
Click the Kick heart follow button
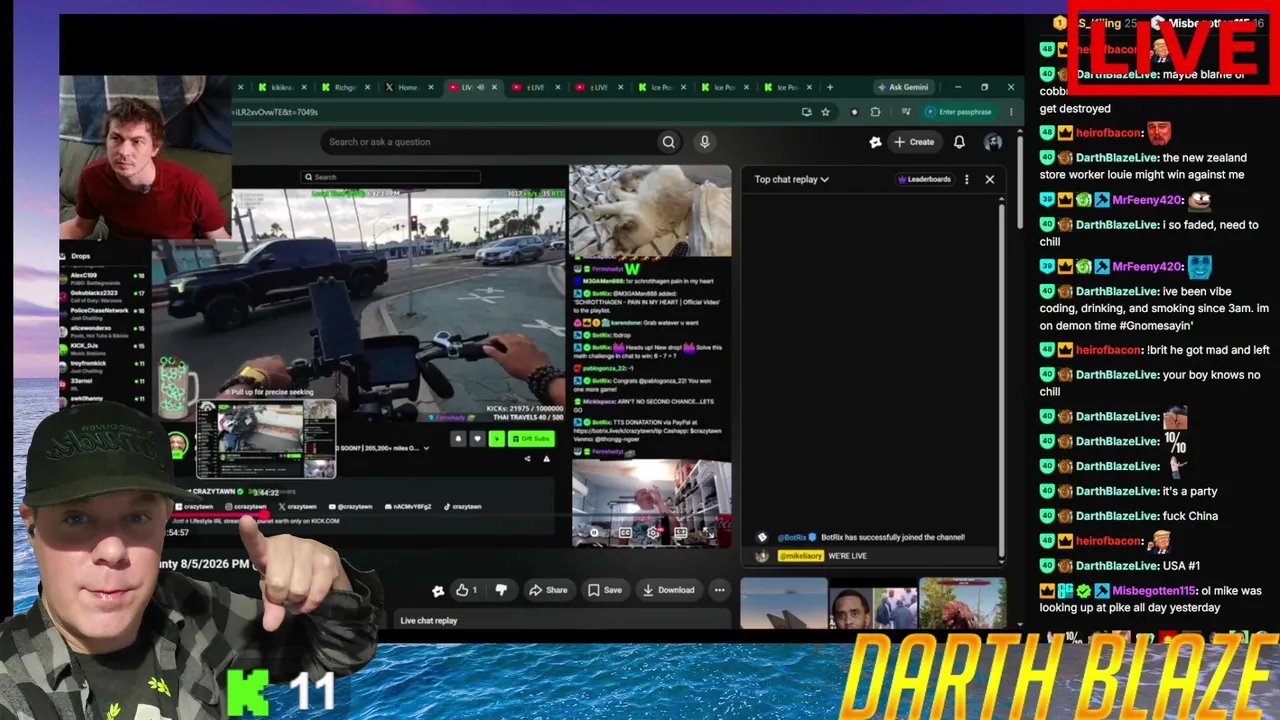coord(477,438)
